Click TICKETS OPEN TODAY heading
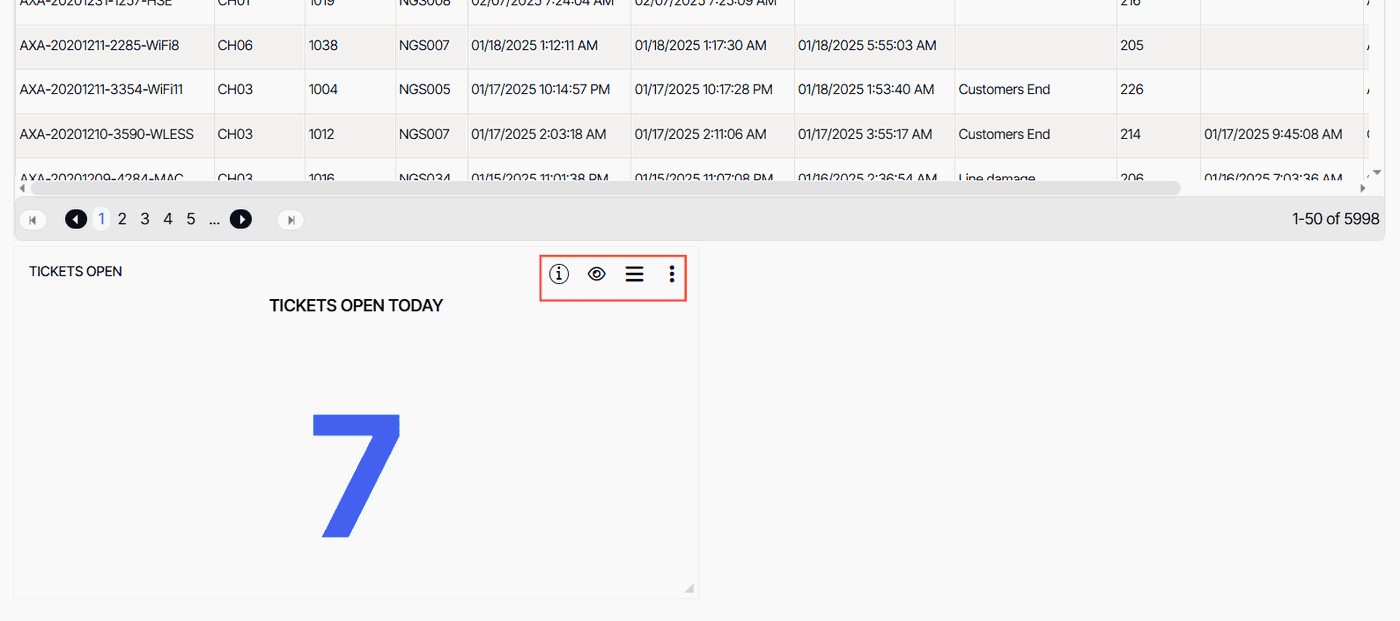 pos(356,306)
